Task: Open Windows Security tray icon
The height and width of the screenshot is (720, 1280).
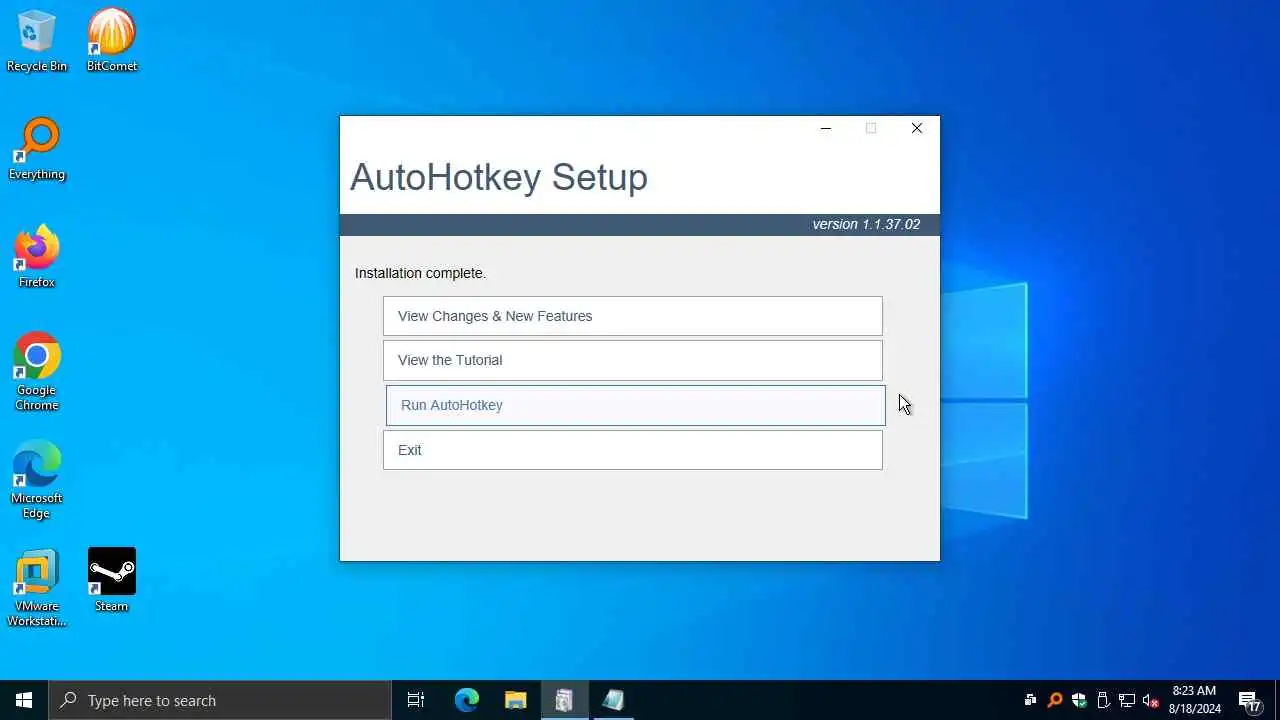Action: [1079, 700]
